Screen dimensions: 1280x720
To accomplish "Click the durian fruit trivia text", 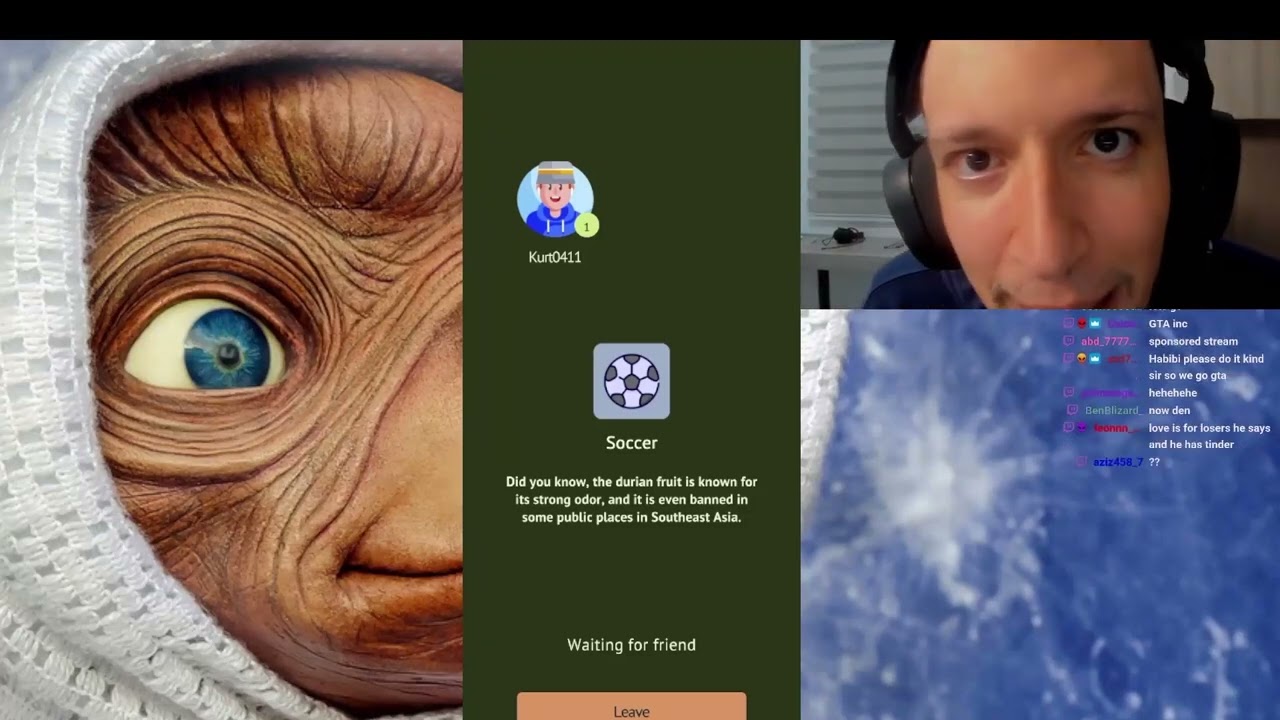I will [631, 500].
